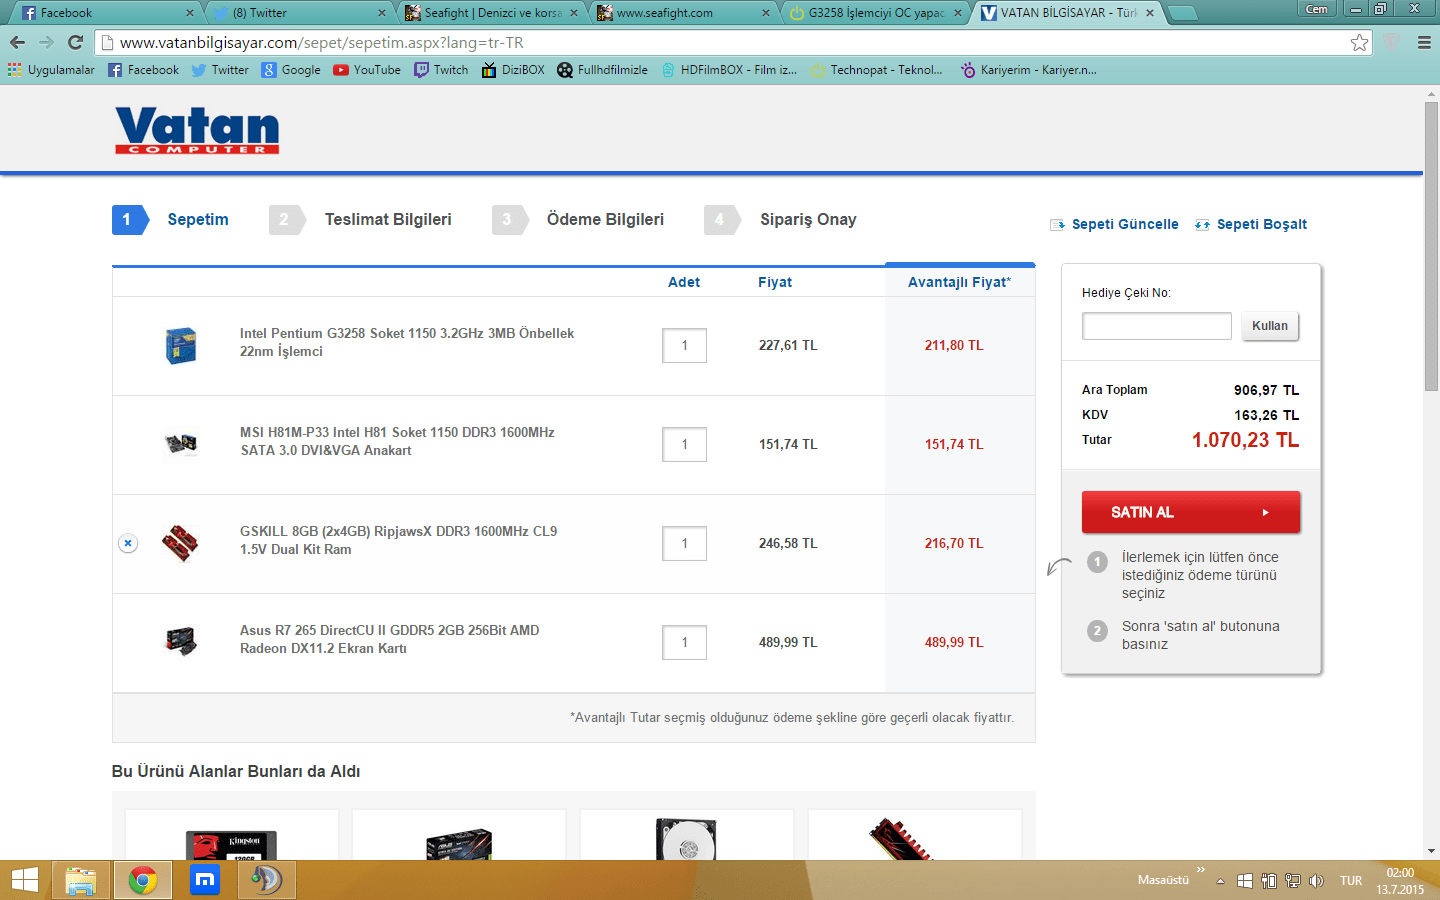
Task: Click the MSI H81M-P33 motherboard image
Action: click(181, 443)
